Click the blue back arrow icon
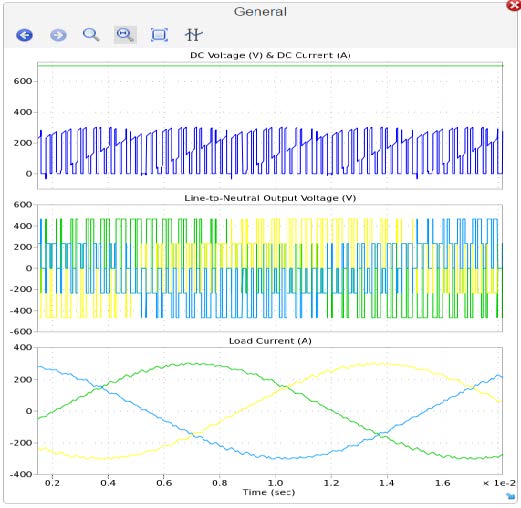Viewport: 521px width, 508px height. point(24,35)
